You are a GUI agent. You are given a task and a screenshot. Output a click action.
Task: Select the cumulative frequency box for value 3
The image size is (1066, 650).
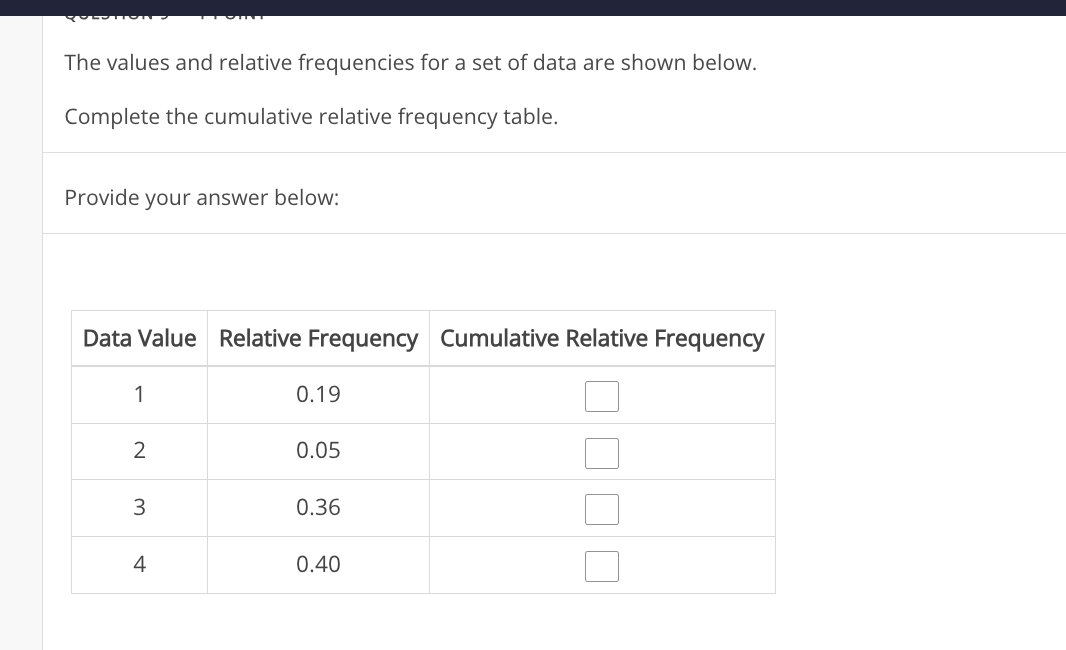pos(602,509)
